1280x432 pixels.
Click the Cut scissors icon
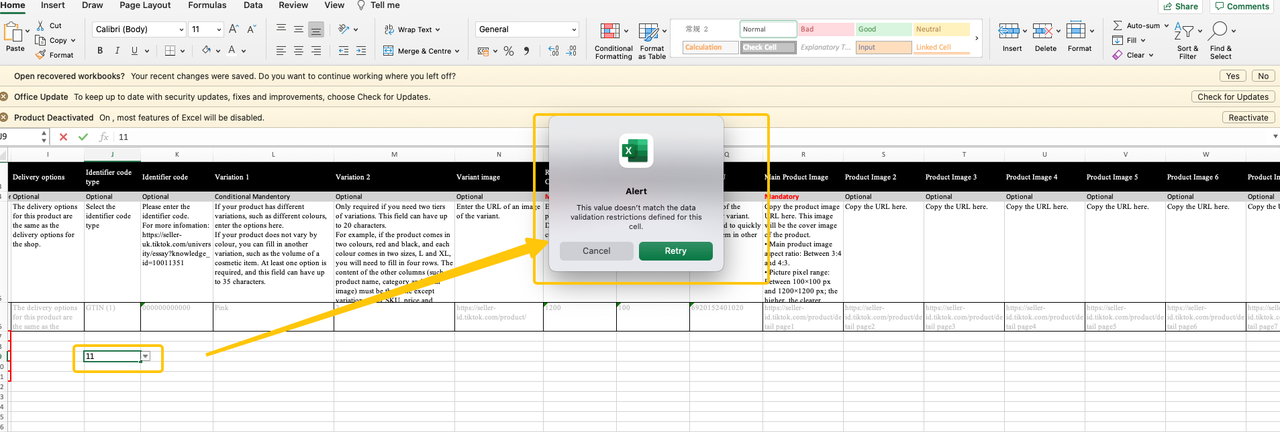tap(40, 26)
